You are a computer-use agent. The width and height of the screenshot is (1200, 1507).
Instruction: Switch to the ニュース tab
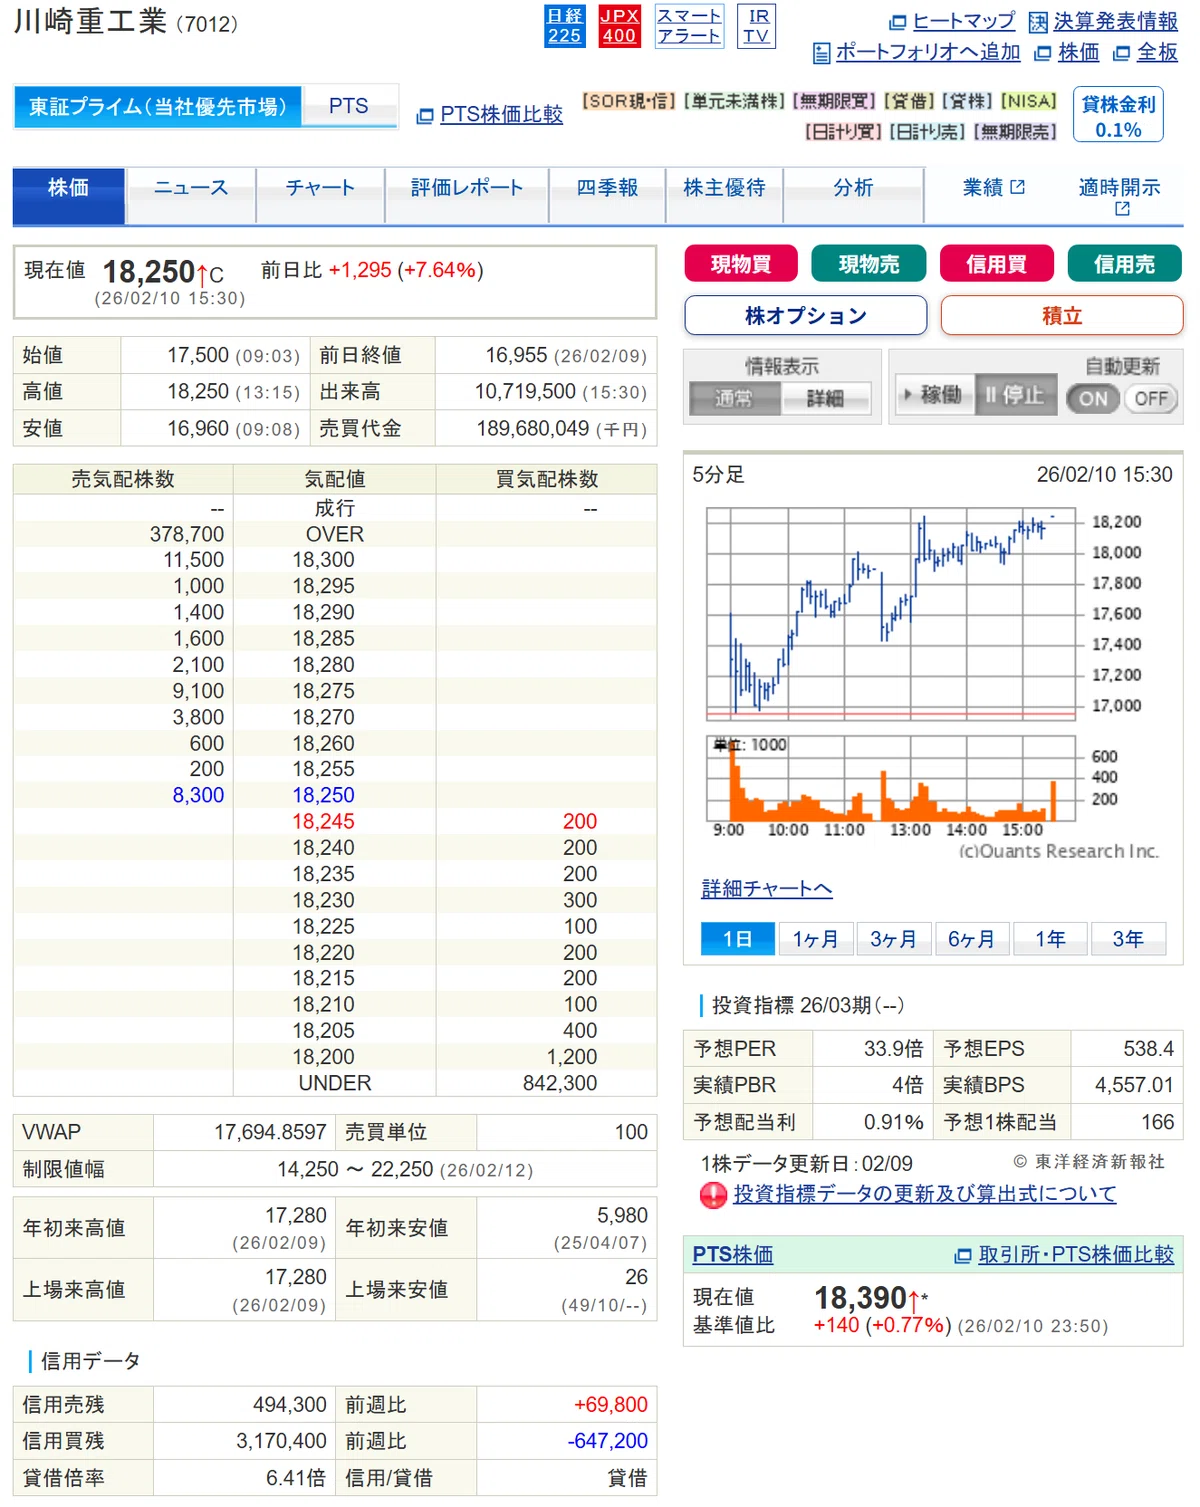191,194
